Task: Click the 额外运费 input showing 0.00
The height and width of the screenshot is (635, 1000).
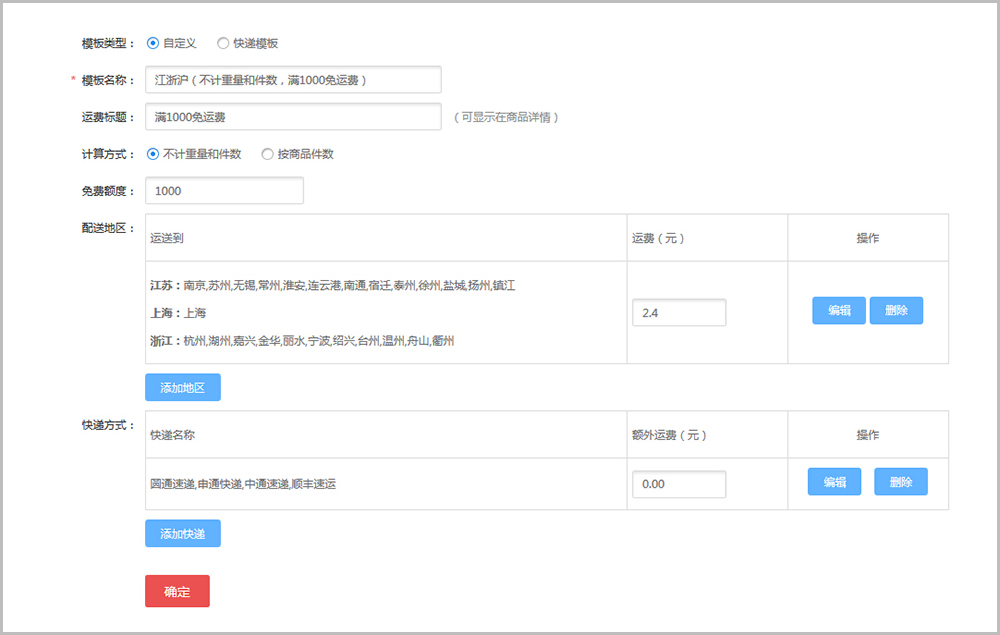Action: click(x=679, y=484)
